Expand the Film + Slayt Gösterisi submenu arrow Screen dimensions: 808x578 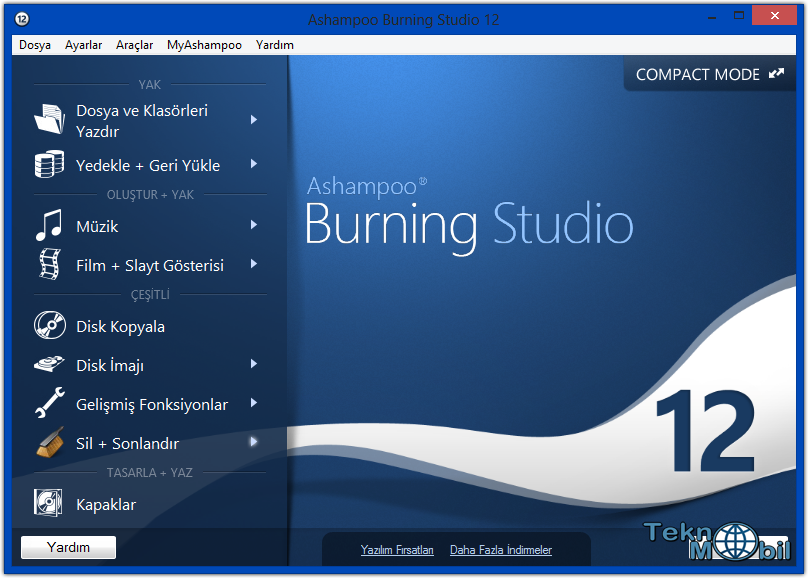pos(254,264)
